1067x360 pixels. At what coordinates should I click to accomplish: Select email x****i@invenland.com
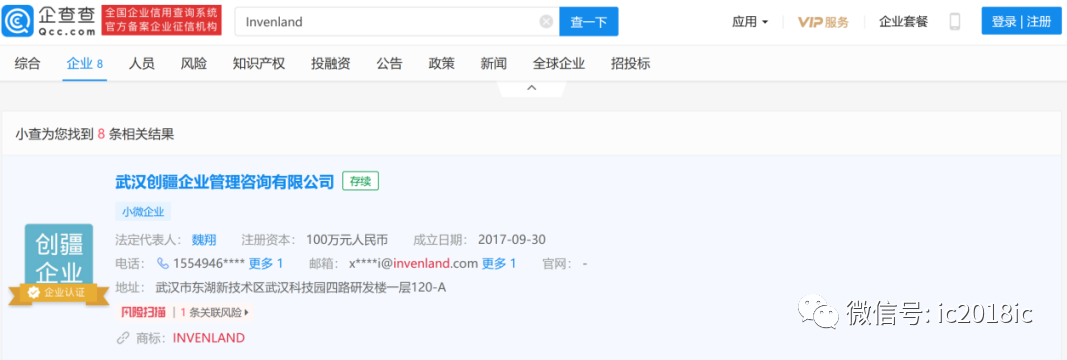(x=414, y=263)
